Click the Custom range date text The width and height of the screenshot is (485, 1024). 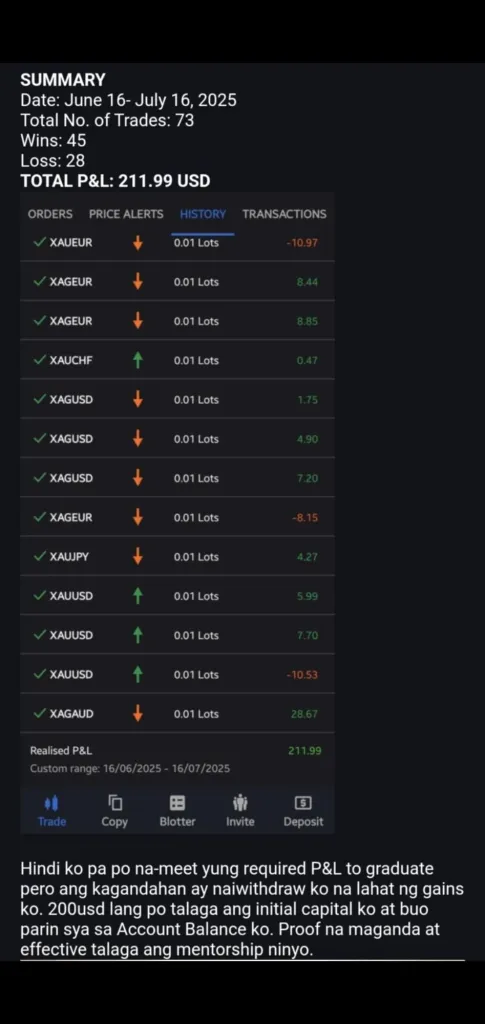coord(130,769)
